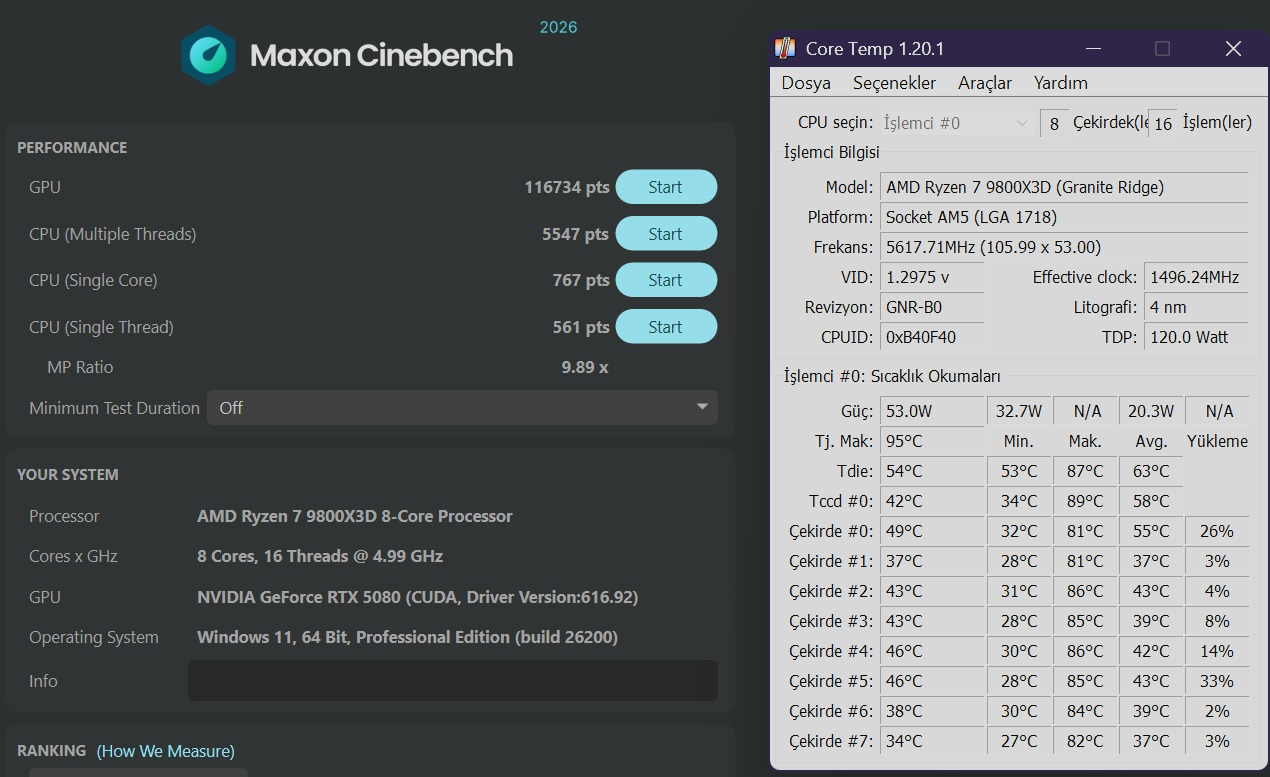Screen dimensions: 1270x777
Task: Click the CPUID value '0xB40F40'
Action: point(932,337)
